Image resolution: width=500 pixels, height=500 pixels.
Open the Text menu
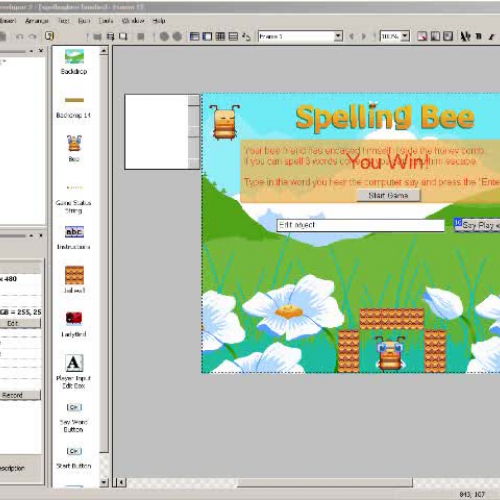click(x=64, y=21)
